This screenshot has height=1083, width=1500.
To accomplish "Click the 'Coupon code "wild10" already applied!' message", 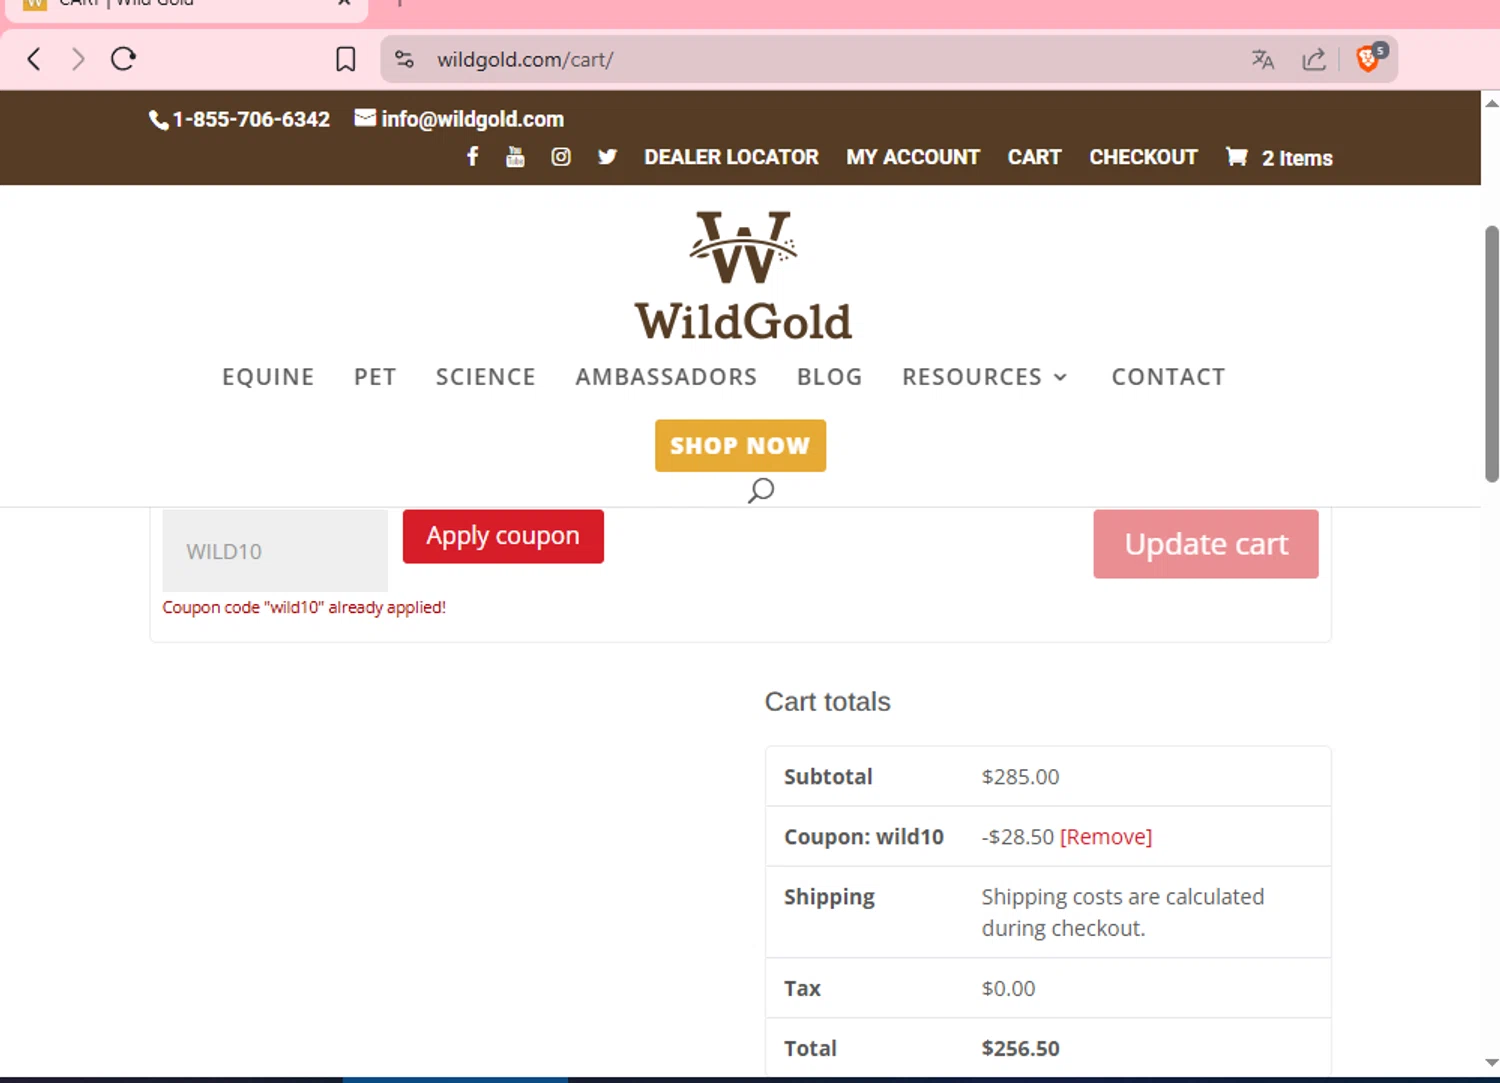I will click(x=304, y=607).
